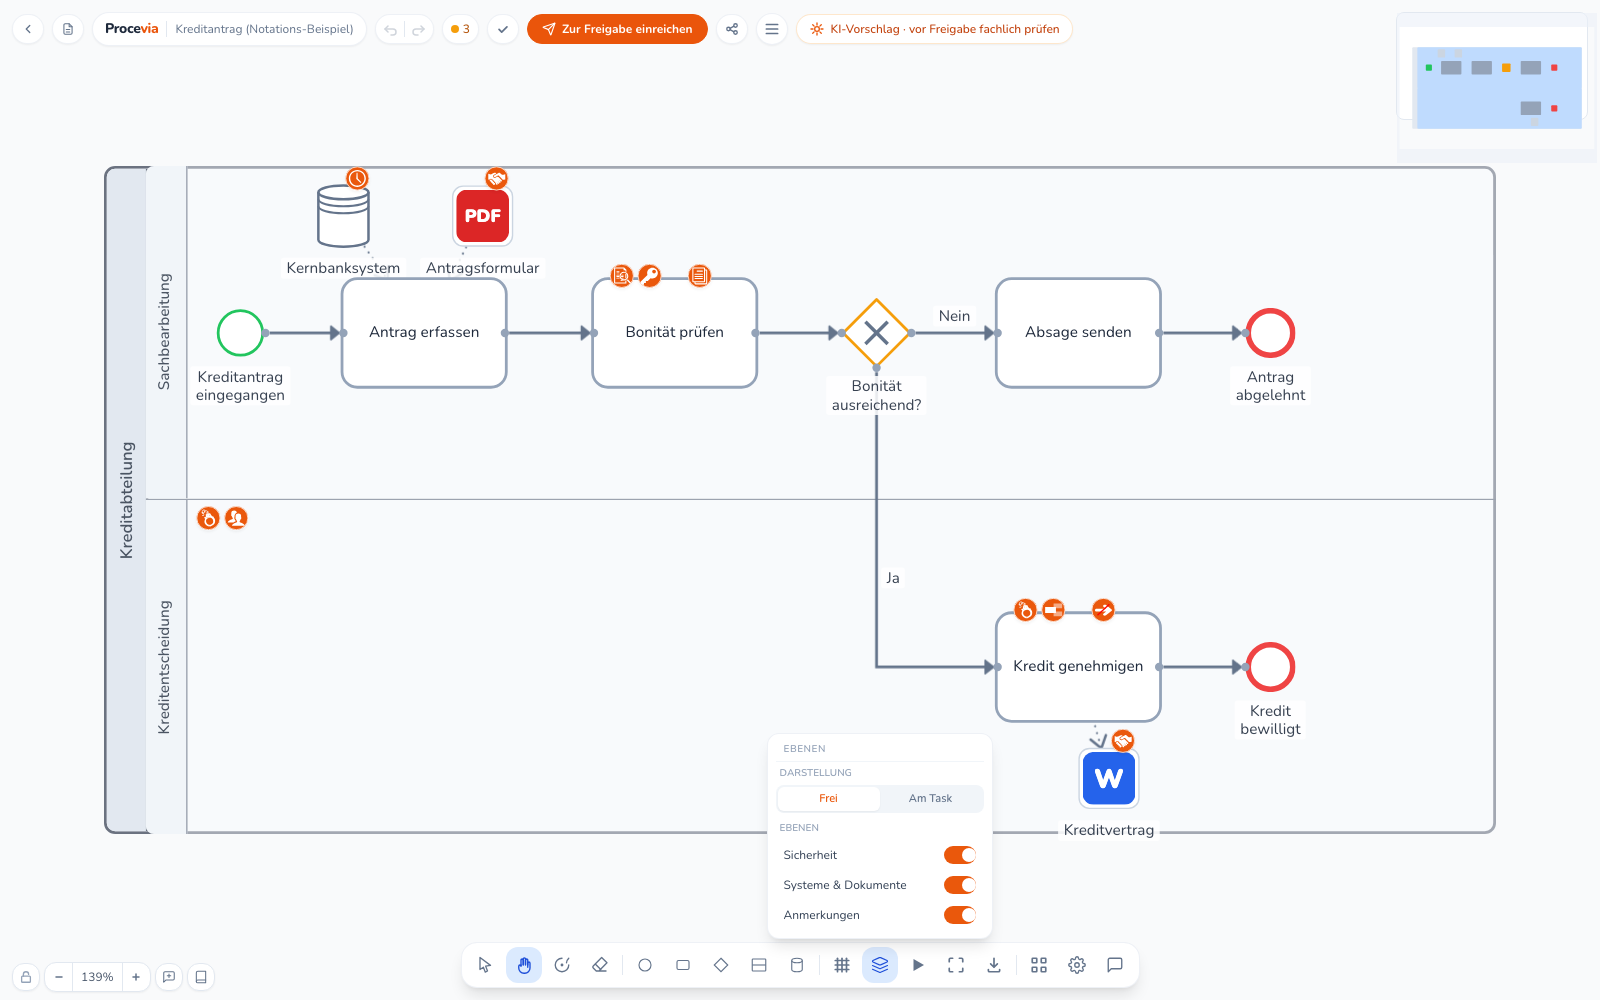Zoom out with the minus button

[59, 977]
